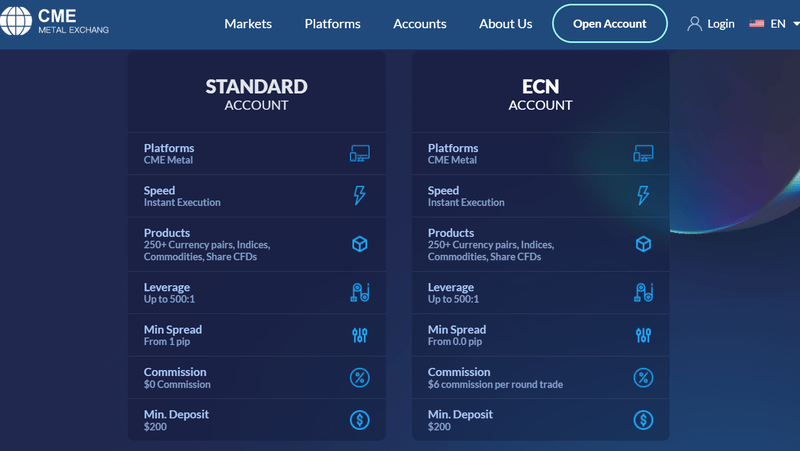The image size is (800, 451).
Task: Click the Standard account Min Spread sliders icon
Action: pos(360,335)
